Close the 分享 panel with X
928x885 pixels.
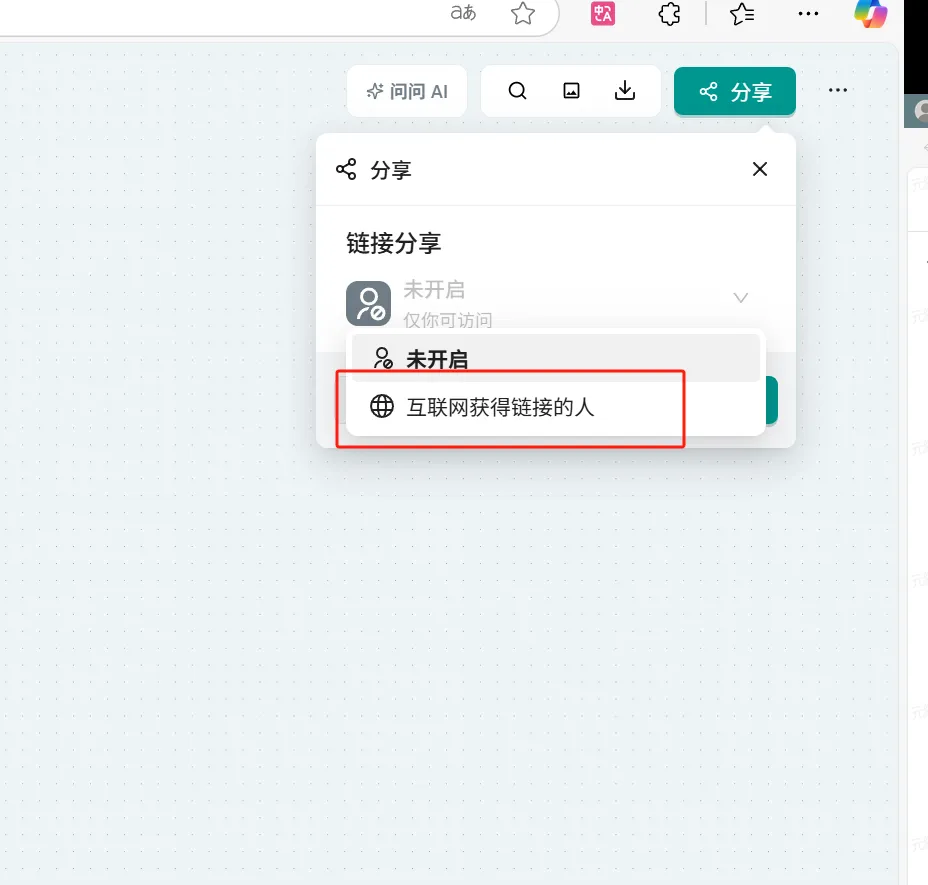[760, 169]
